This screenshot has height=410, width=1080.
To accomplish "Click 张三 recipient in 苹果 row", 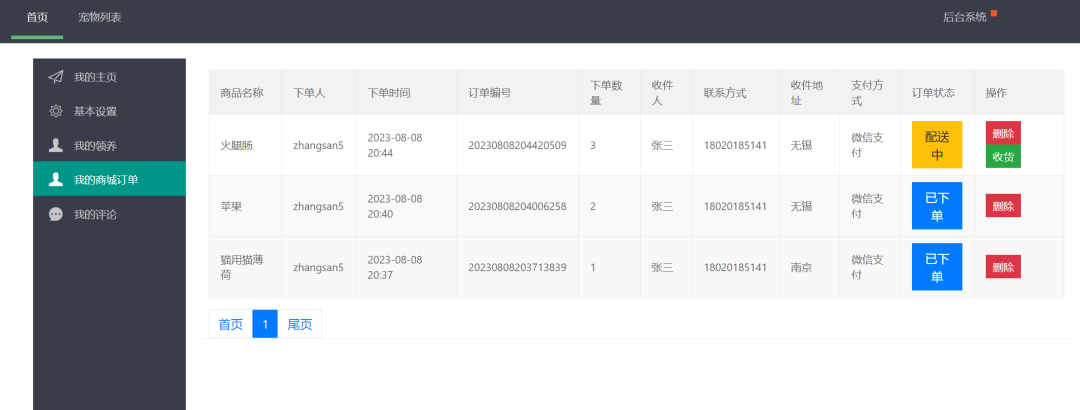I will tap(662, 206).
